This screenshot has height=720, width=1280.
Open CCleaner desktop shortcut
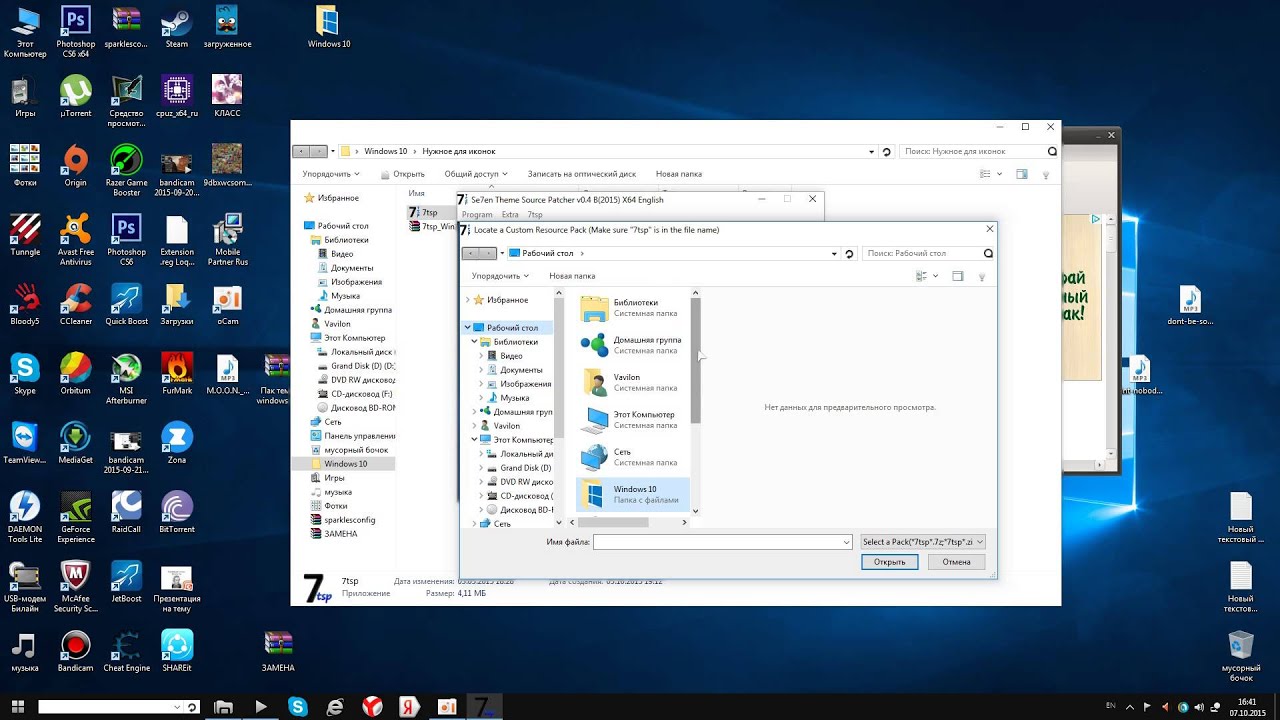(76, 304)
